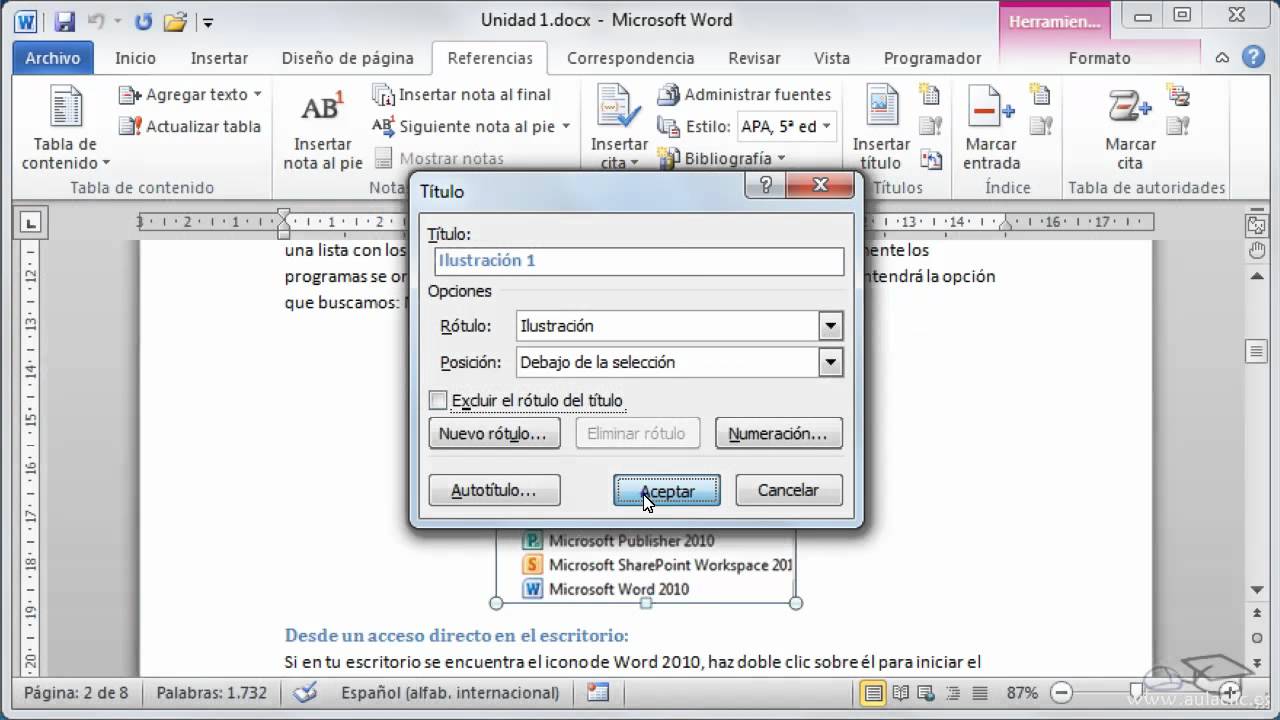Click the zoom slider handle

(1134, 692)
